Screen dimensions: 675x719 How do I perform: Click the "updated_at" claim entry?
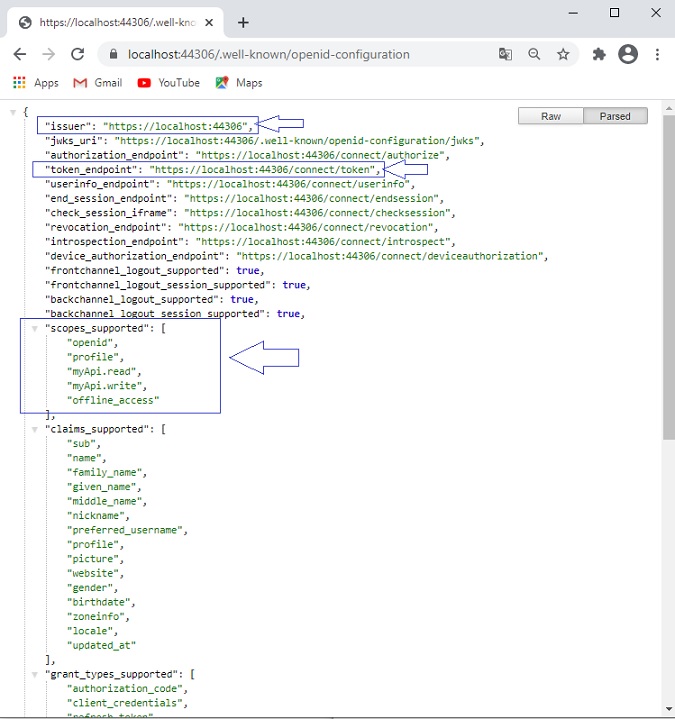[x=101, y=645]
